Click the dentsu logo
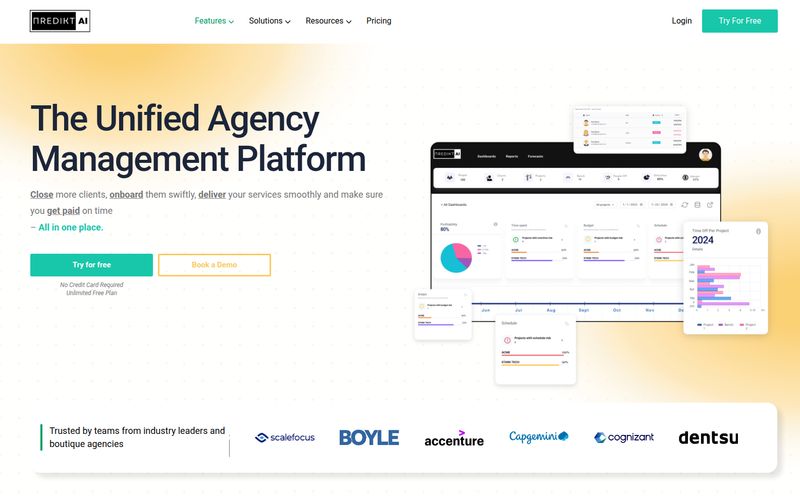This screenshot has width=800, height=496. pyautogui.click(x=708, y=437)
